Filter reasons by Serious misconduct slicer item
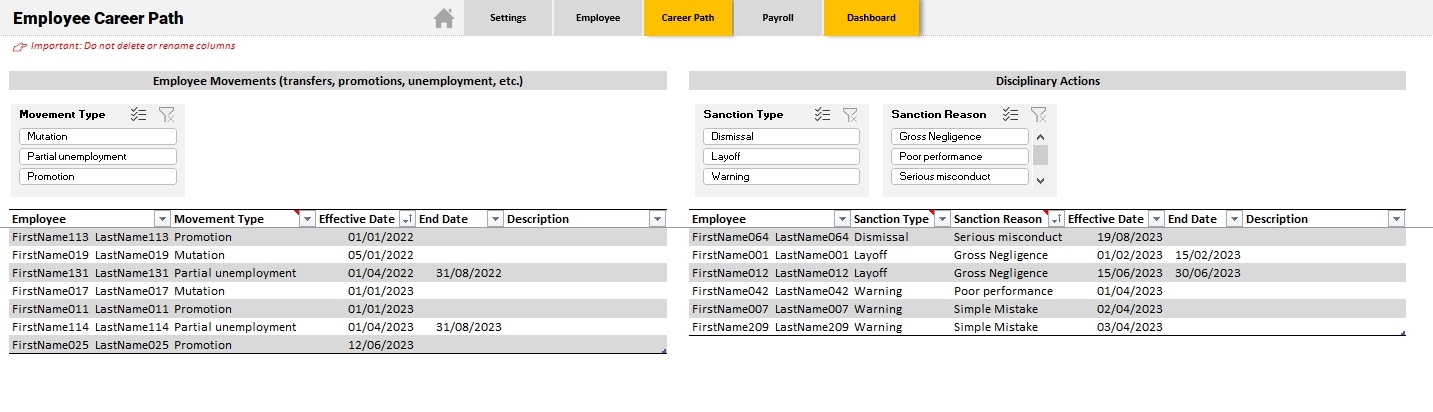1433x412 pixels. (x=960, y=176)
